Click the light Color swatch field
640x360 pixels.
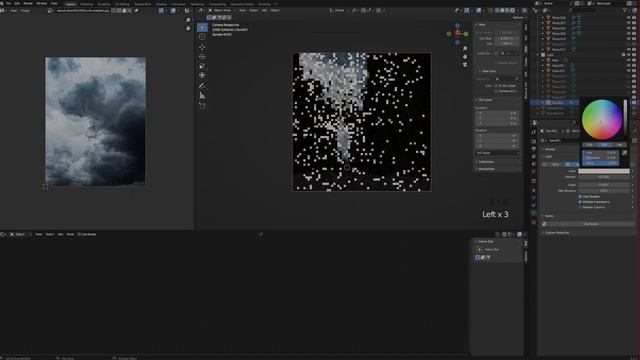point(604,171)
